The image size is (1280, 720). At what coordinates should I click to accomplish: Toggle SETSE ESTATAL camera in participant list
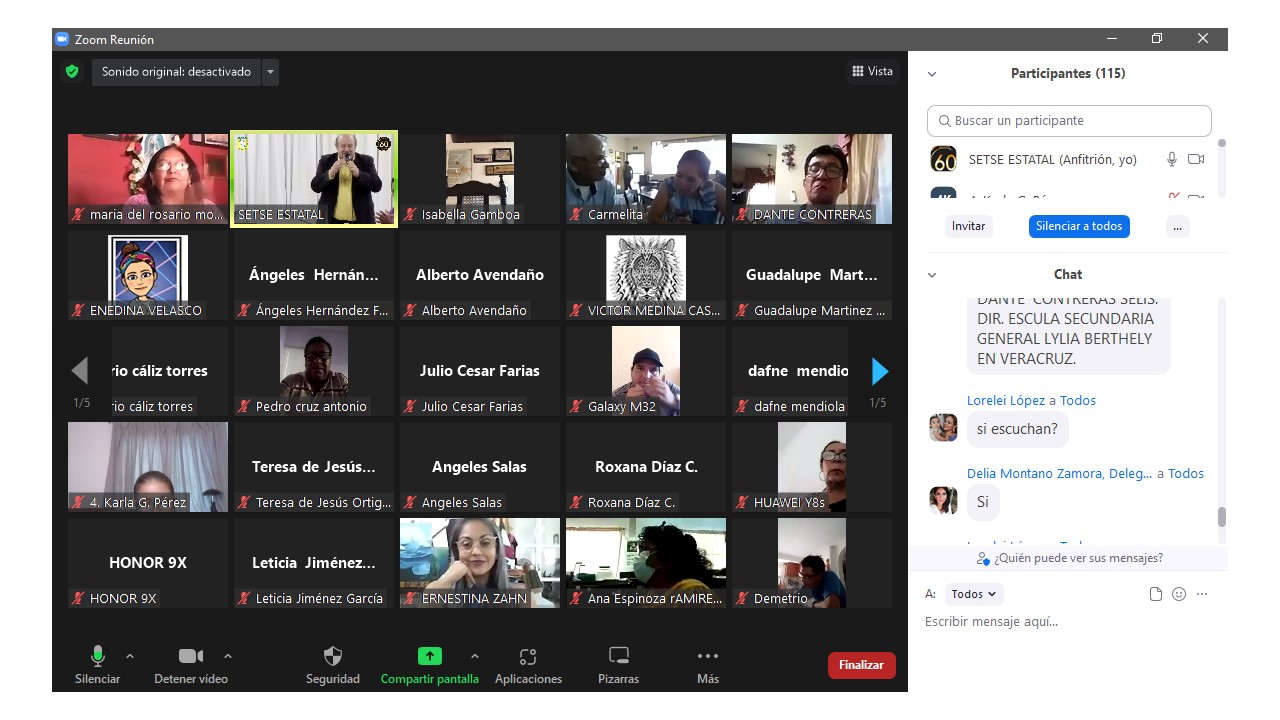(x=1196, y=159)
